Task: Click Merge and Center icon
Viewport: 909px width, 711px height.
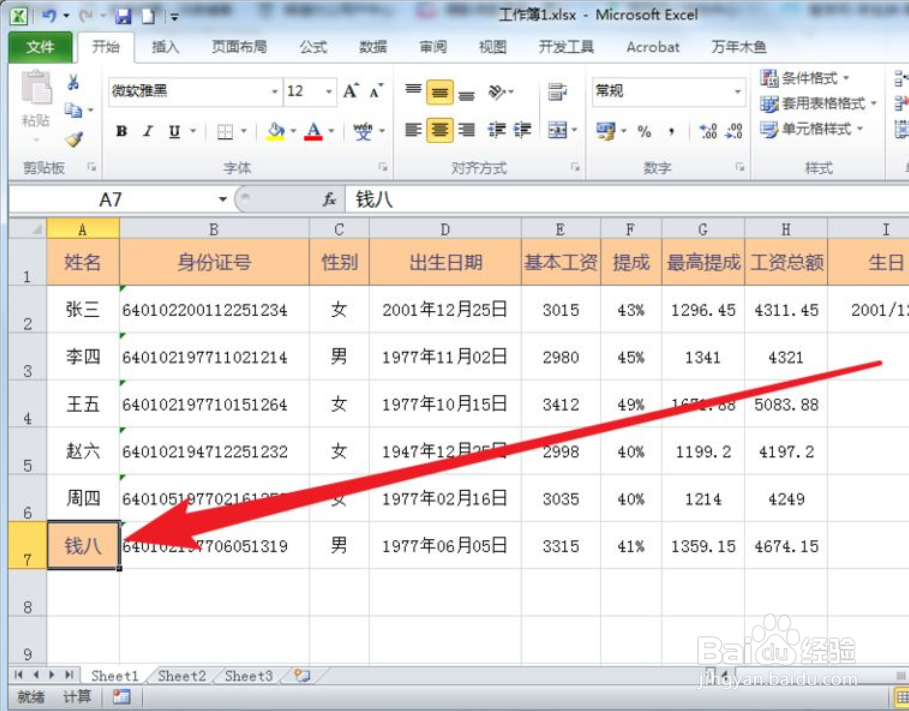Action: coord(557,130)
